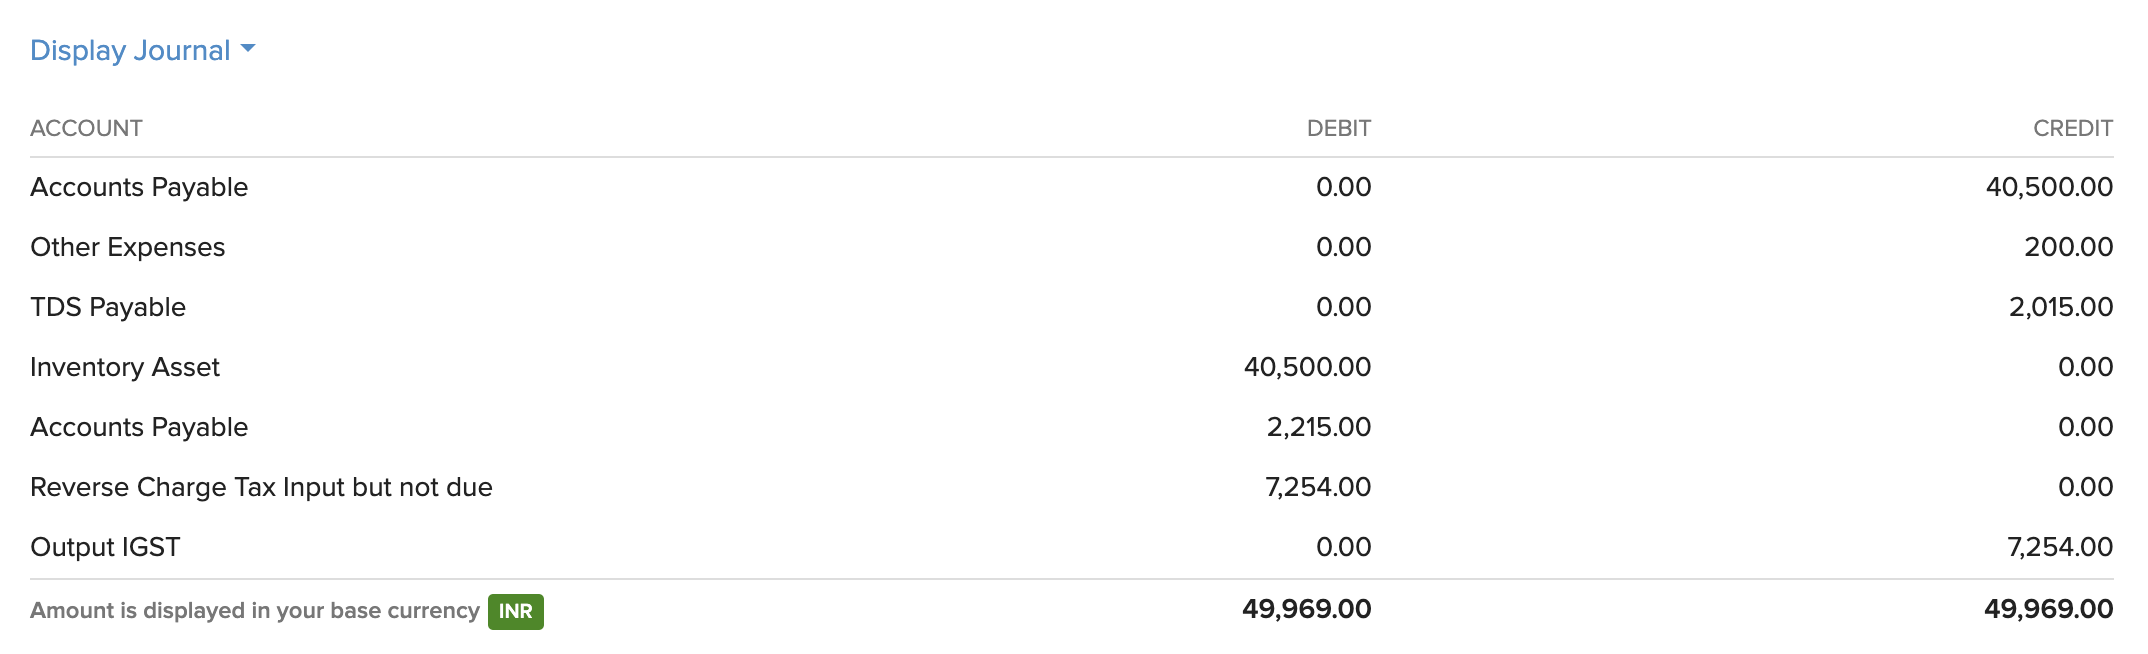Viewport: 2148px width, 654px height.
Task: Click Reverse Charge Tax Input but not due
Action: [261, 487]
